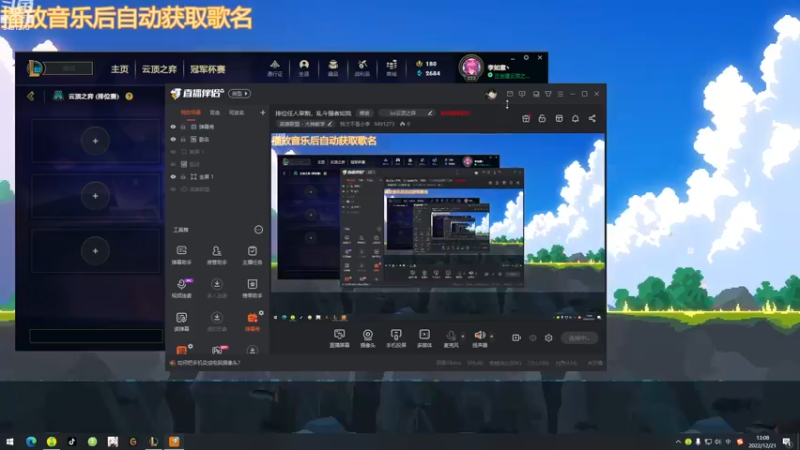Open 云顶之弈 tab in League client

pos(159,69)
